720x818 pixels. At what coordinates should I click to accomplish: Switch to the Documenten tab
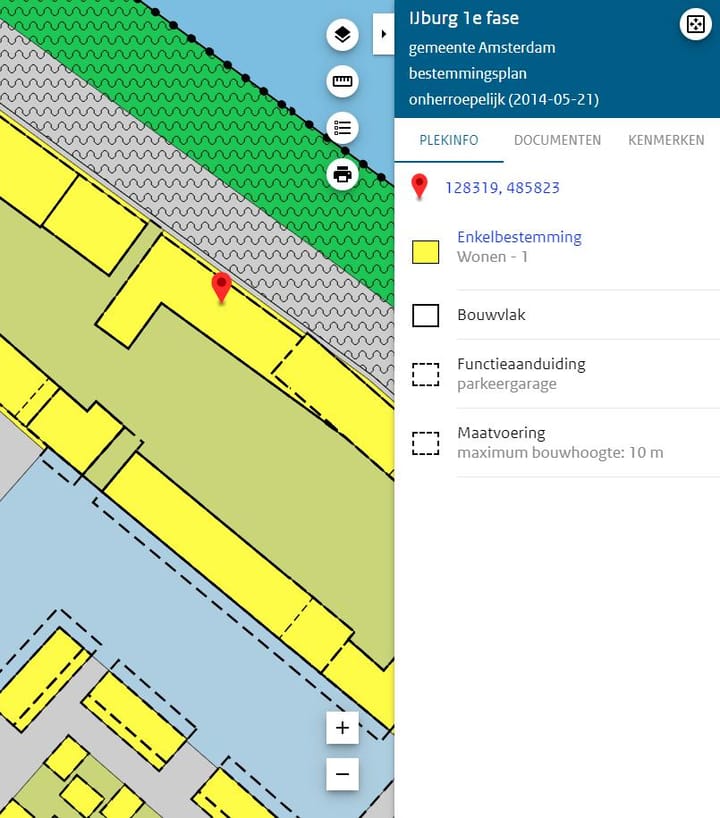click(557, 140)
